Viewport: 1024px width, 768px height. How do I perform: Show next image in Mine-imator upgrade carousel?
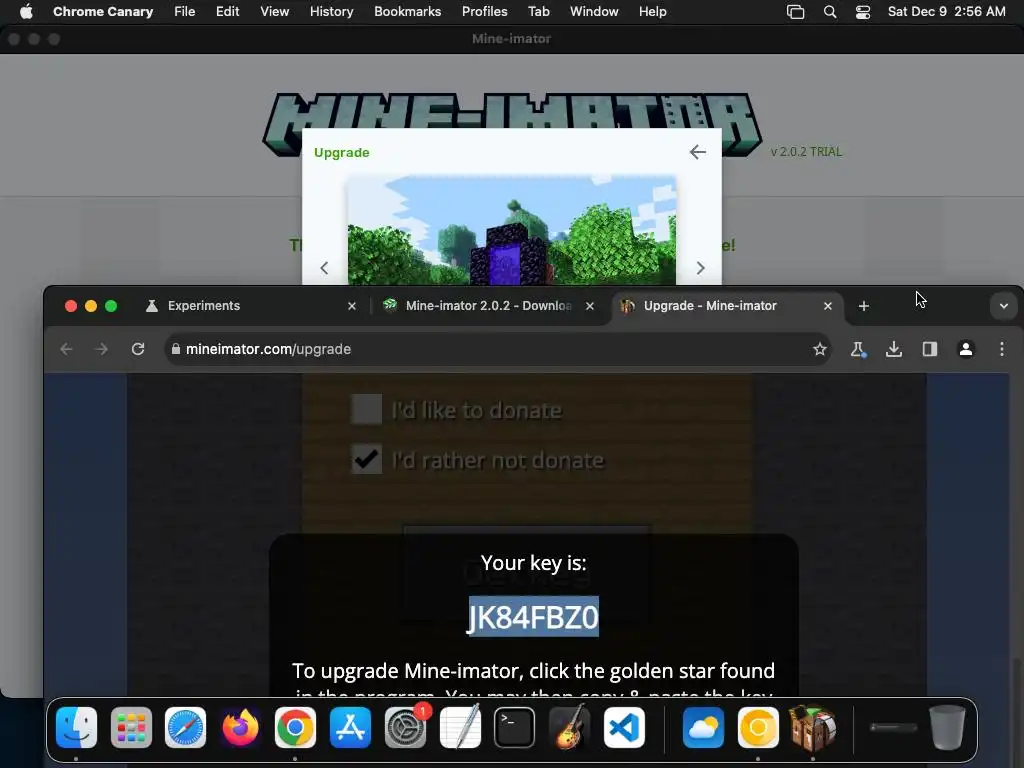coord(700,268)
